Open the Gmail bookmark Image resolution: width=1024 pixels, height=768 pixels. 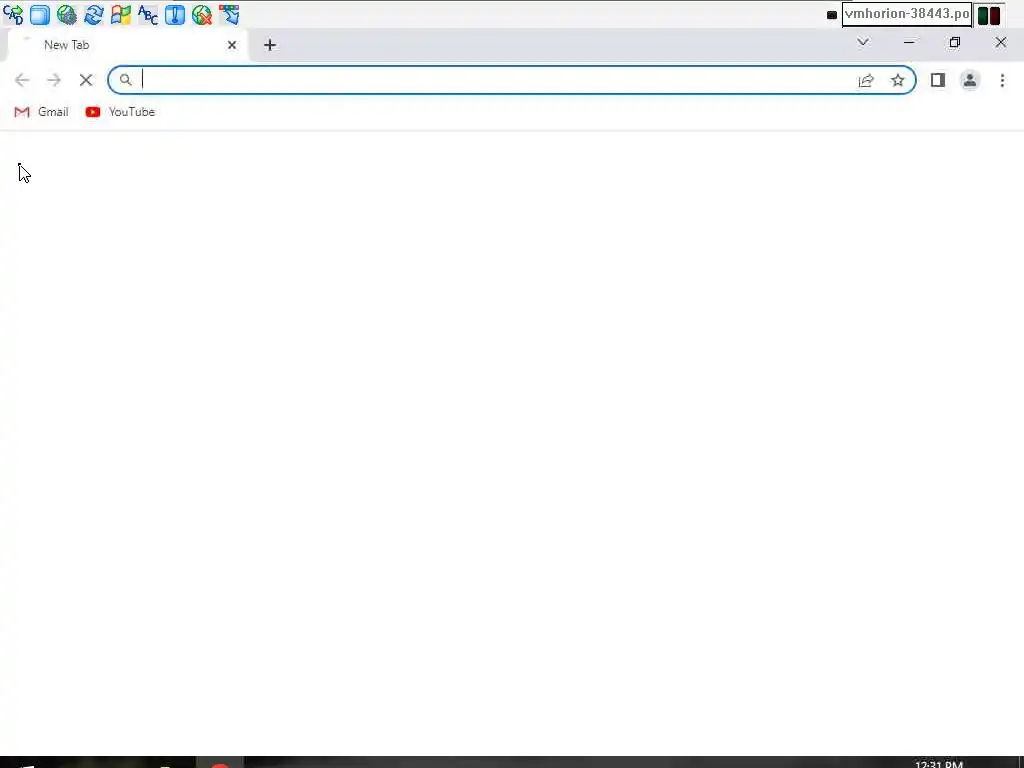(41, 112)
